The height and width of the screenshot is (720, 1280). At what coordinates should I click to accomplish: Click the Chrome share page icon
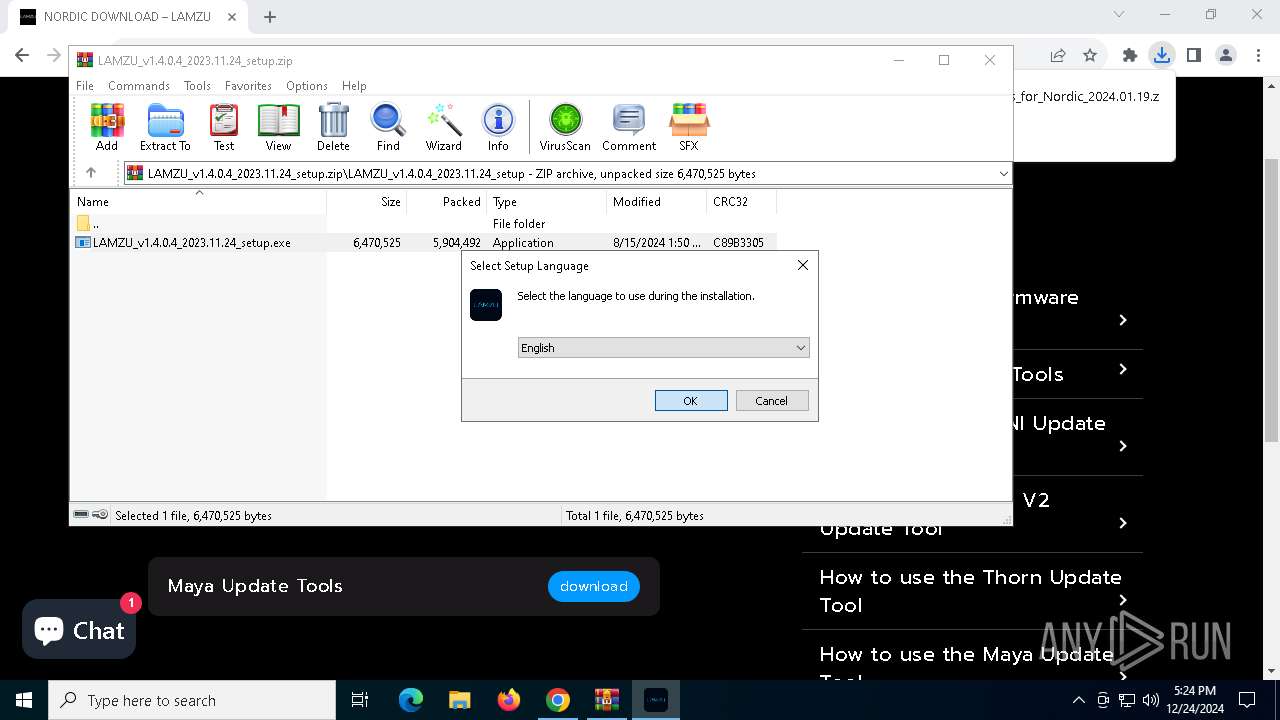(1058, 55)
